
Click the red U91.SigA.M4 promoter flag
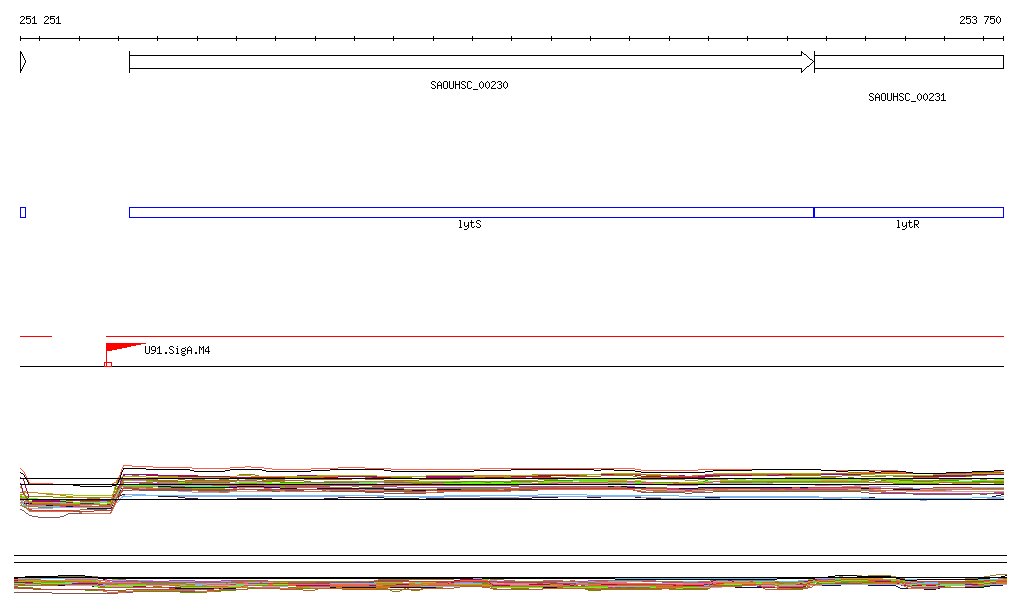pyautogui.click(x=120, y=348)
